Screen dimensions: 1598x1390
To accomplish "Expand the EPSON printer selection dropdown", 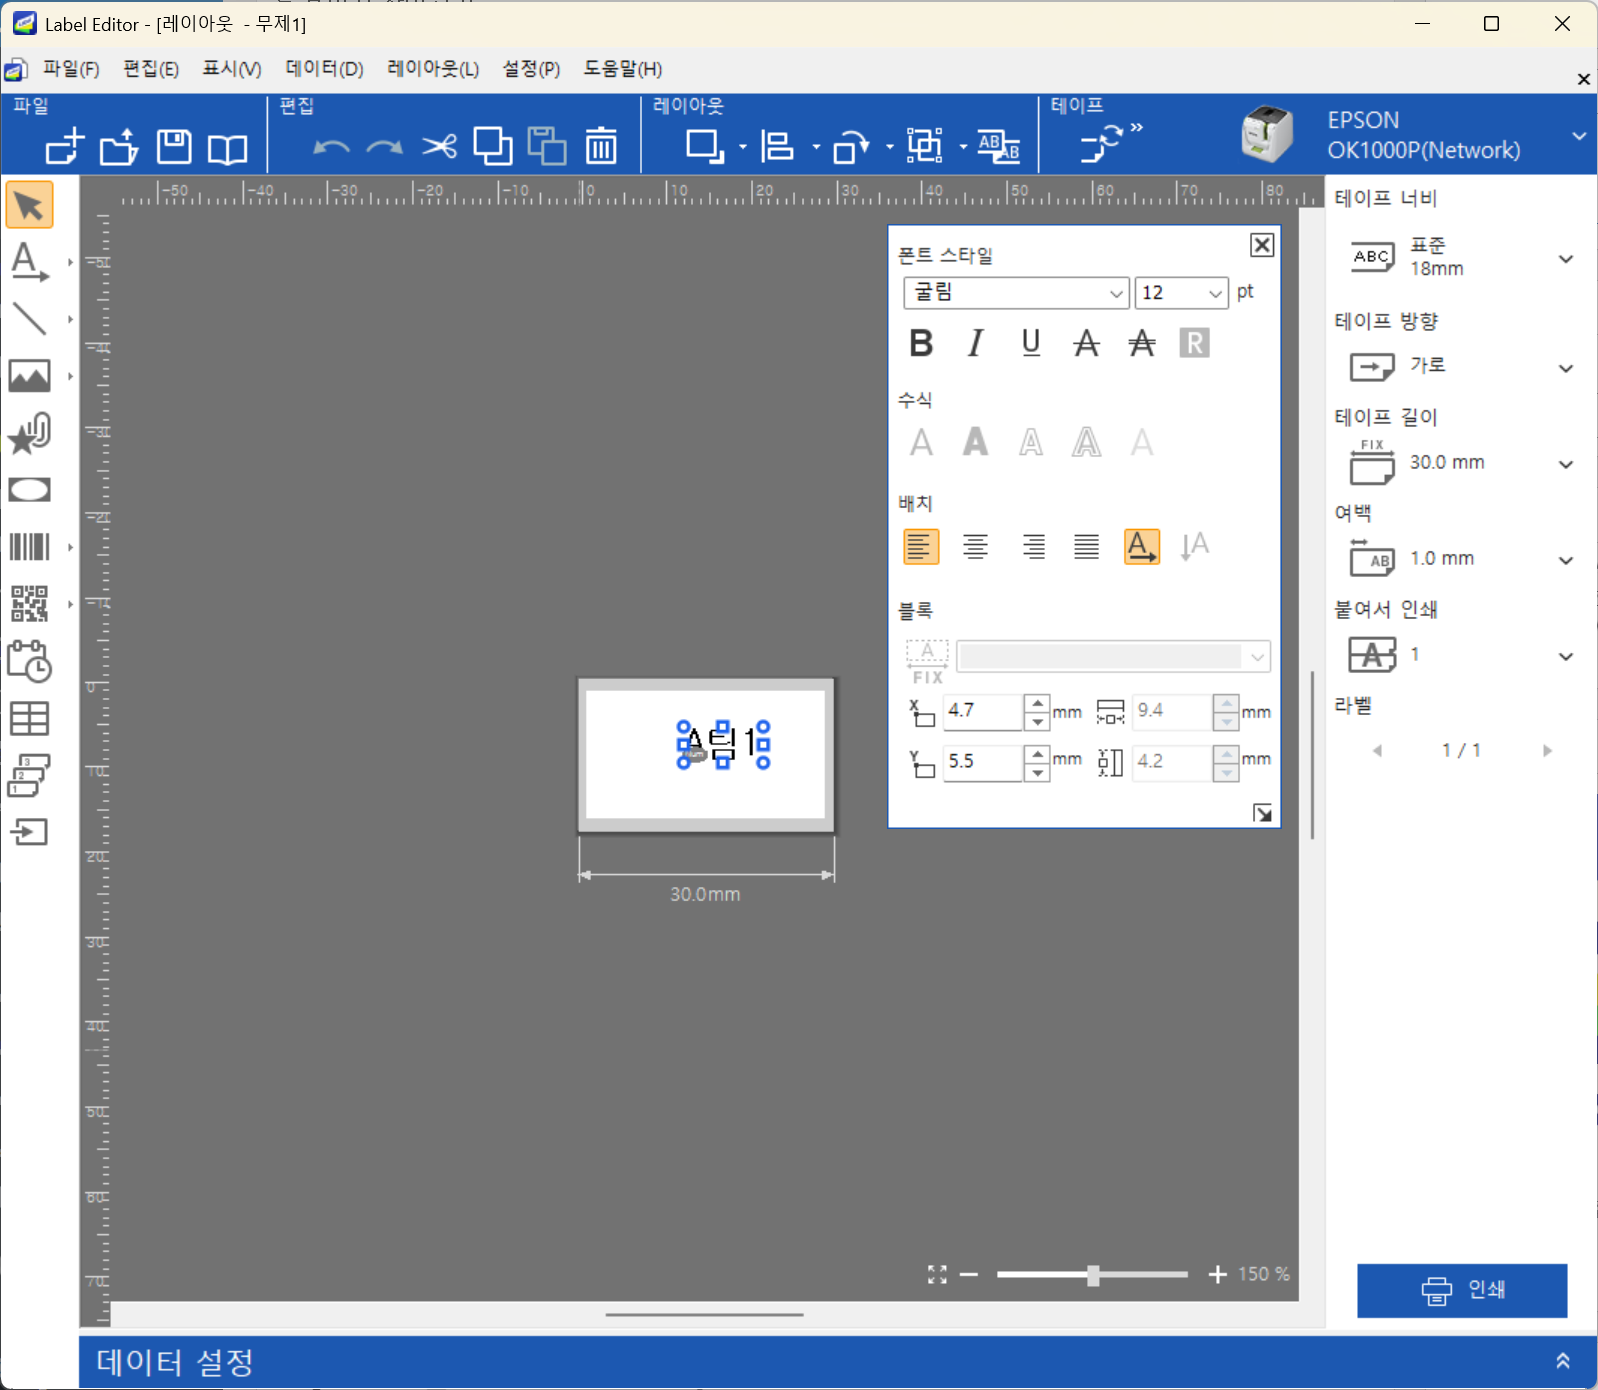I will (x=1578, y=136).
